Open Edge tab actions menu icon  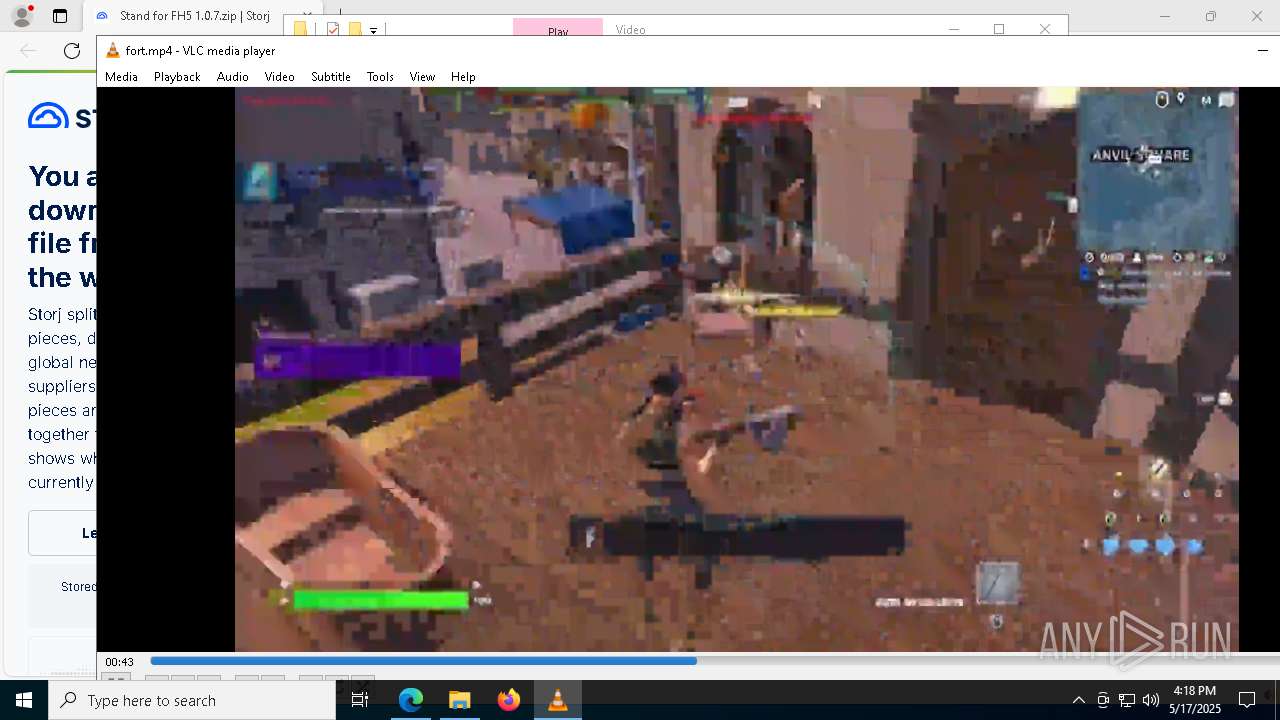[60, 16]
